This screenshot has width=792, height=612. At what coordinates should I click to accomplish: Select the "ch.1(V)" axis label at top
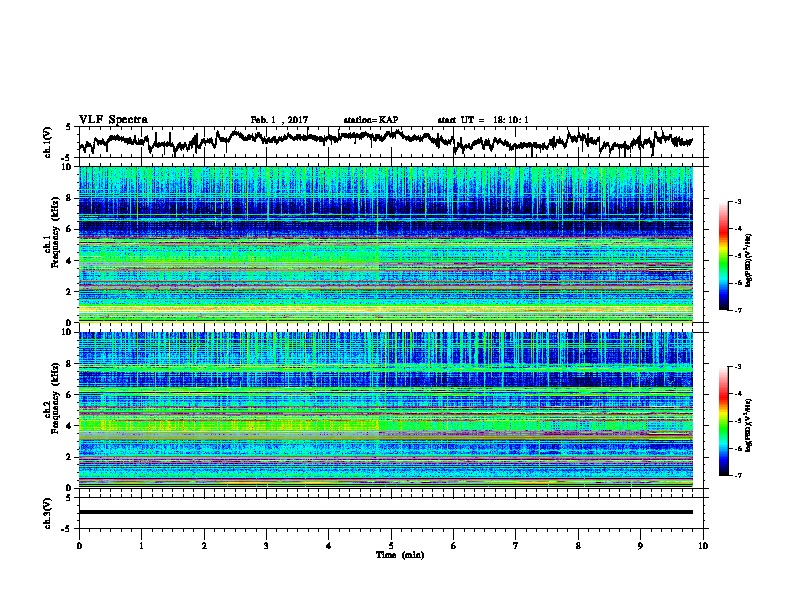coord(48,142)
